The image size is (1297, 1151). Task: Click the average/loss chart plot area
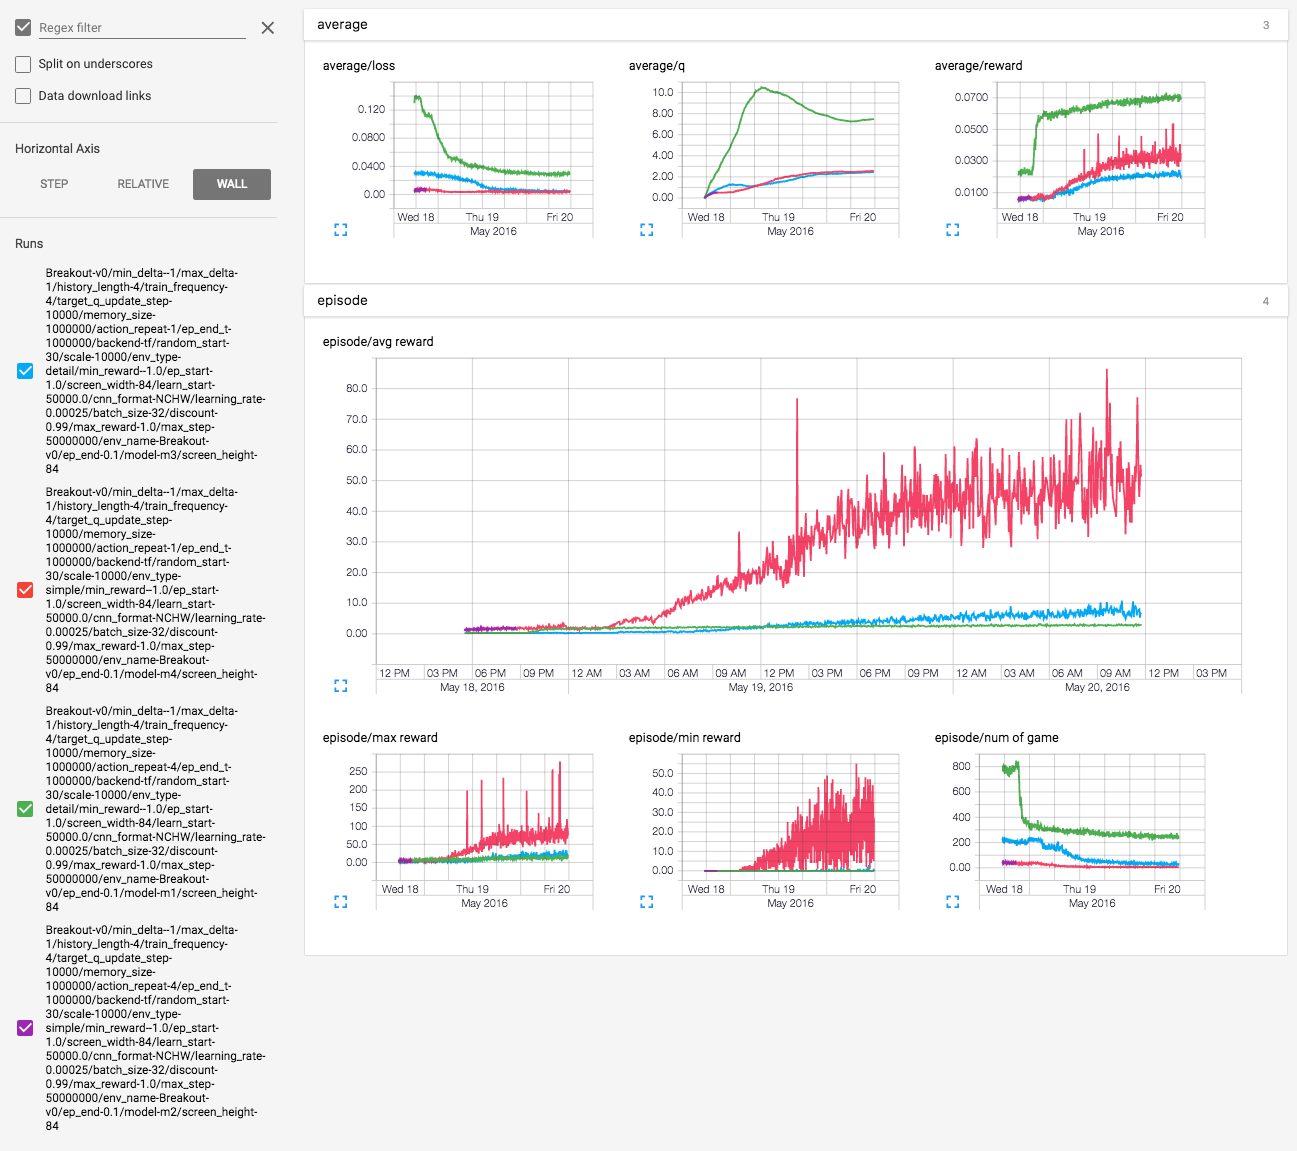coord(492,145)
